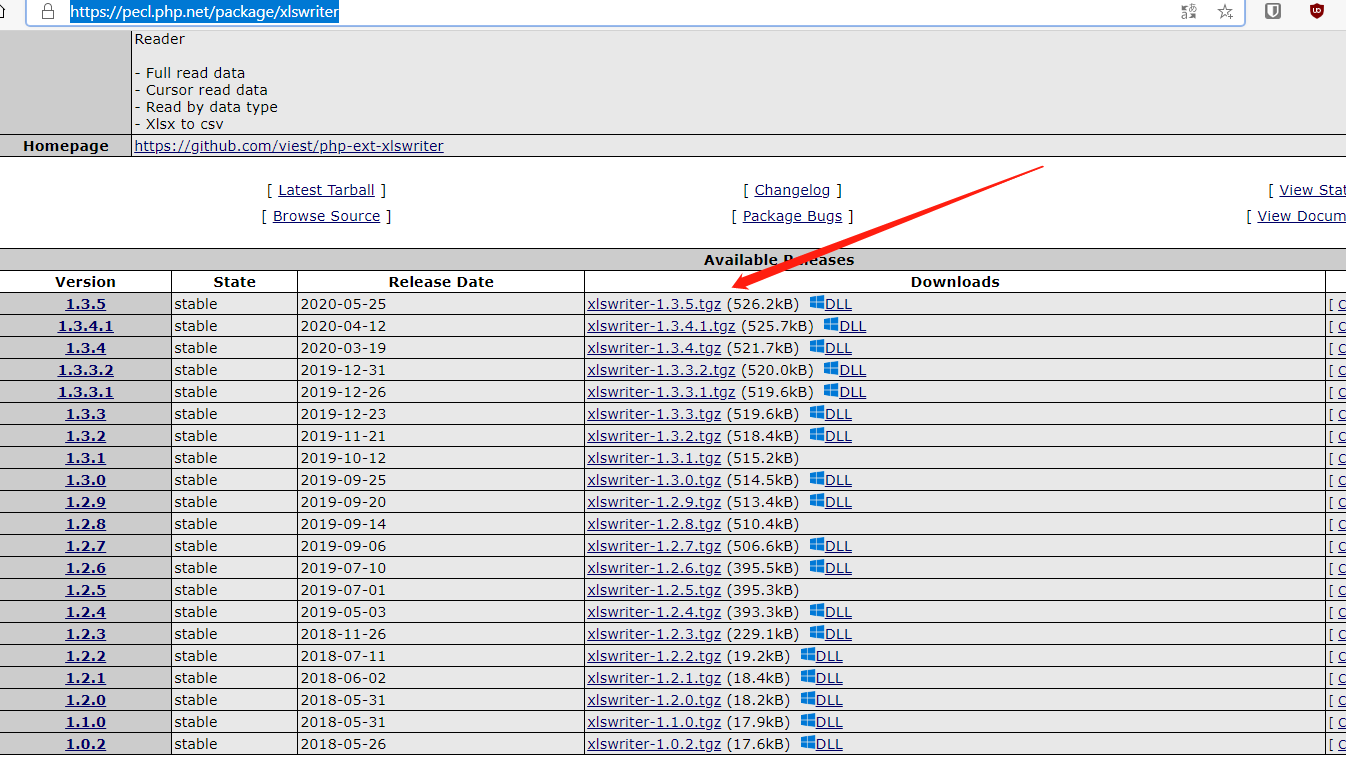Download xlswriter-1.2.9.tgz
1346x762 pixels.
[x=654, y=502]
